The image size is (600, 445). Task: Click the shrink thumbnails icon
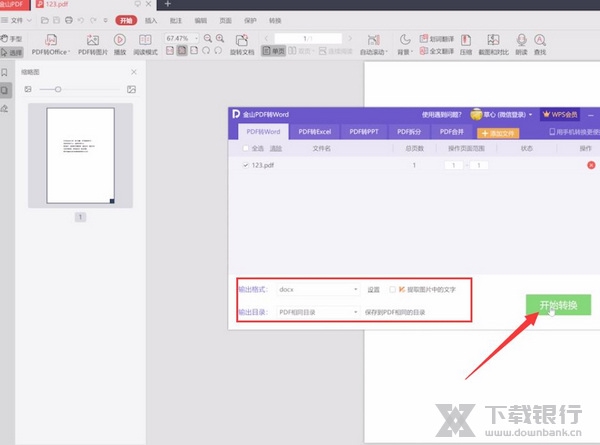point(28,89)
